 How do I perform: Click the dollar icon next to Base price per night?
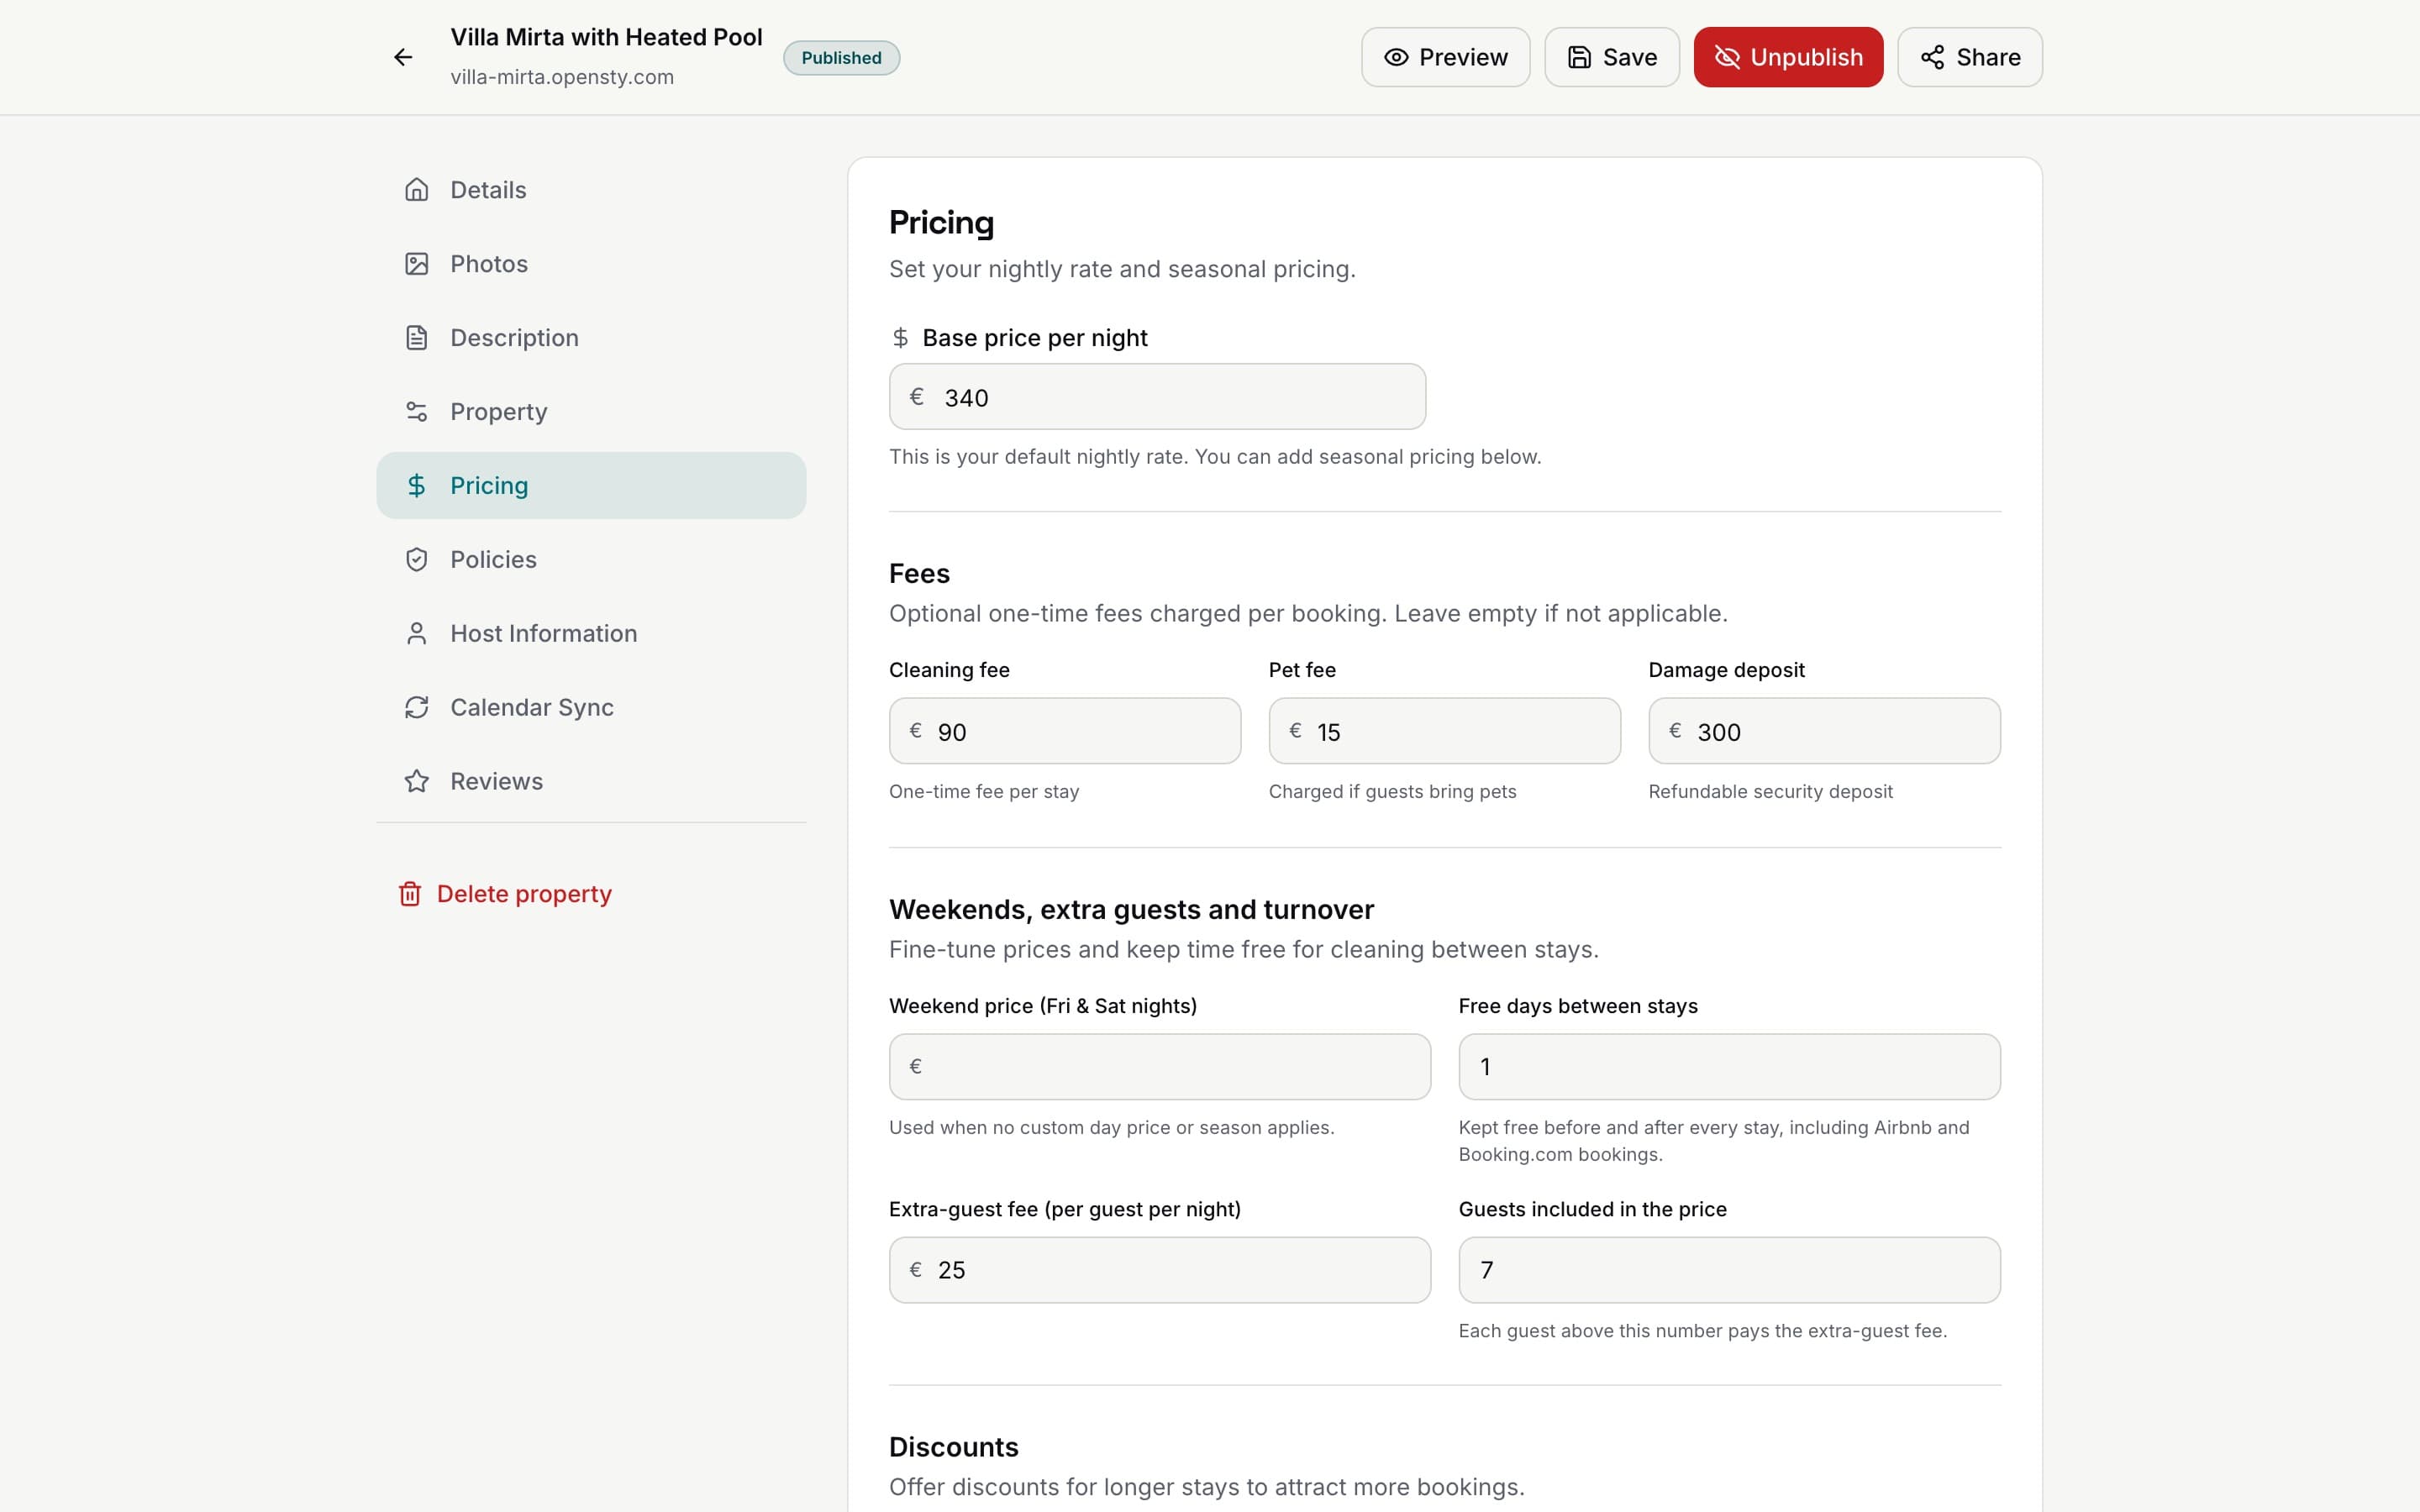coord(900,338)
